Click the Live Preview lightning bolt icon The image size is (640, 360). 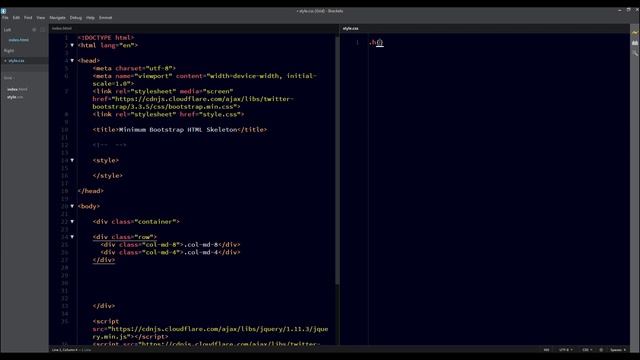[635, 32]
